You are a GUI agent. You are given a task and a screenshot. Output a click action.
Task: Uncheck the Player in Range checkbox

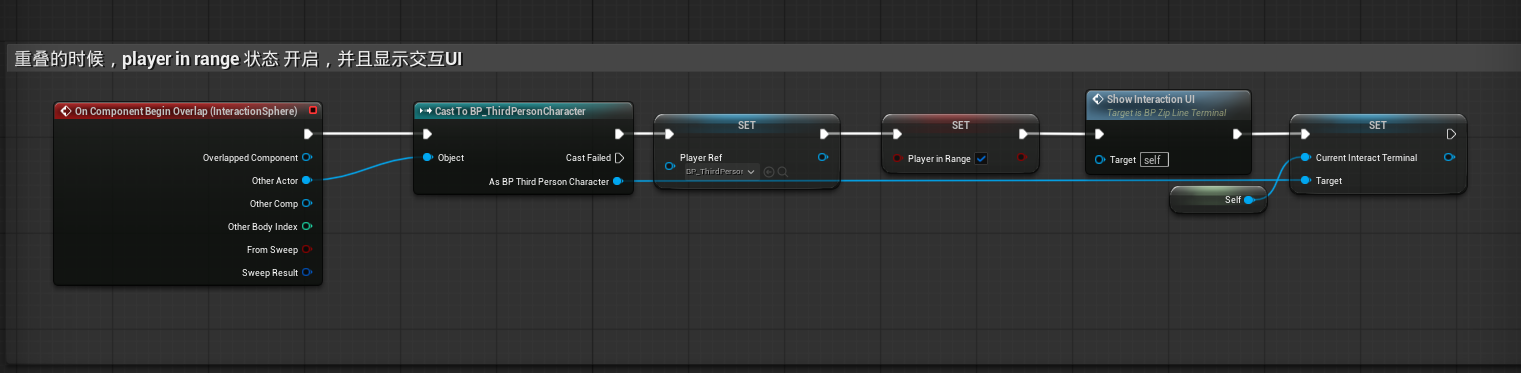pos(981,158)
